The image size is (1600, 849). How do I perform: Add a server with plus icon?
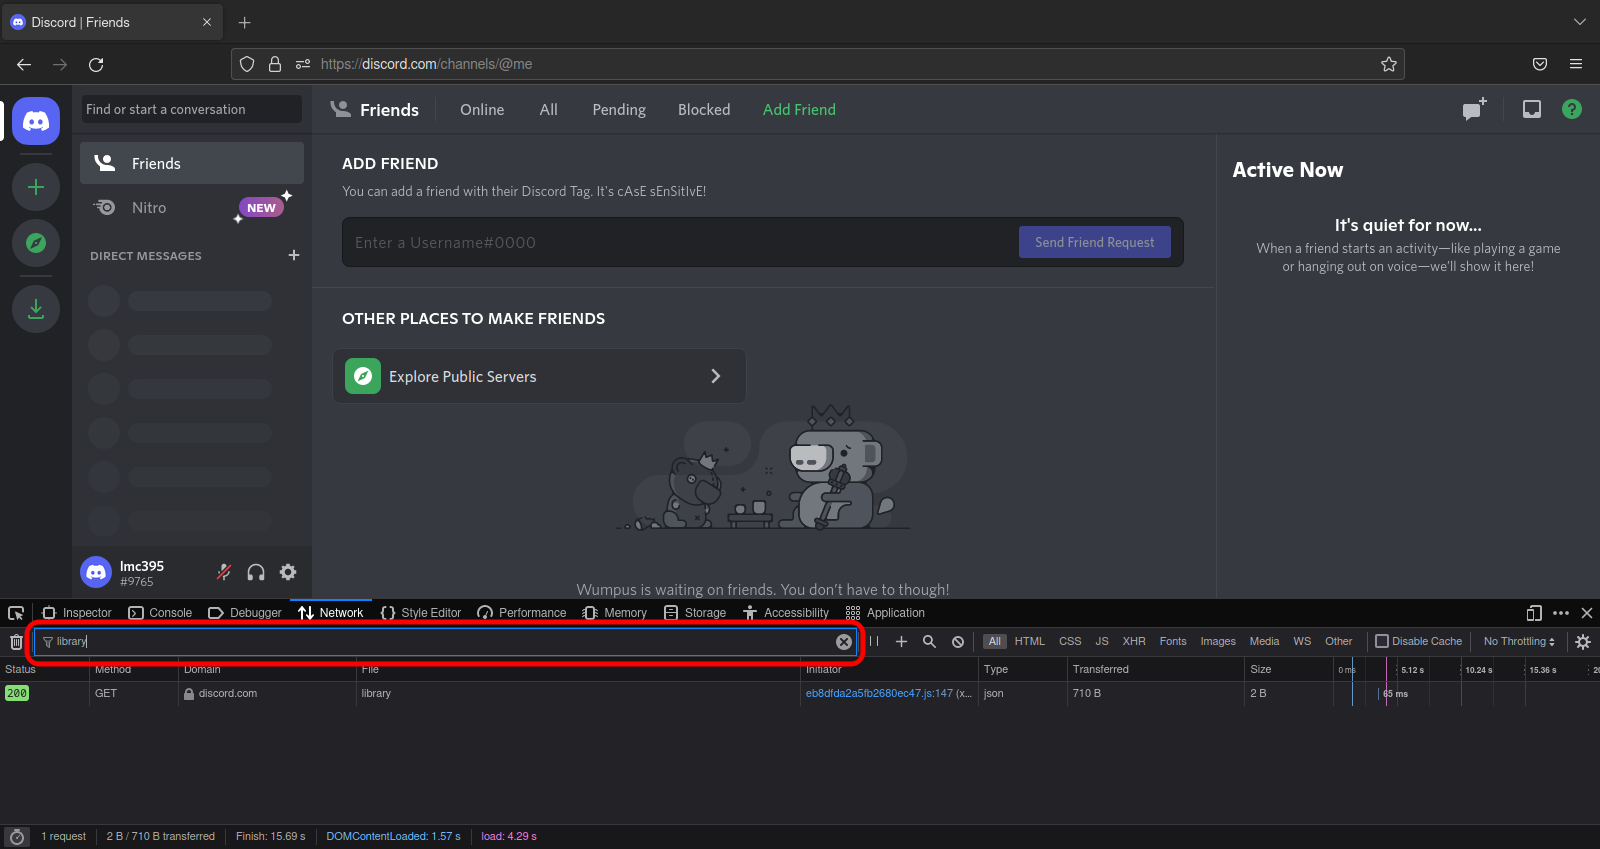click(36, 187)
